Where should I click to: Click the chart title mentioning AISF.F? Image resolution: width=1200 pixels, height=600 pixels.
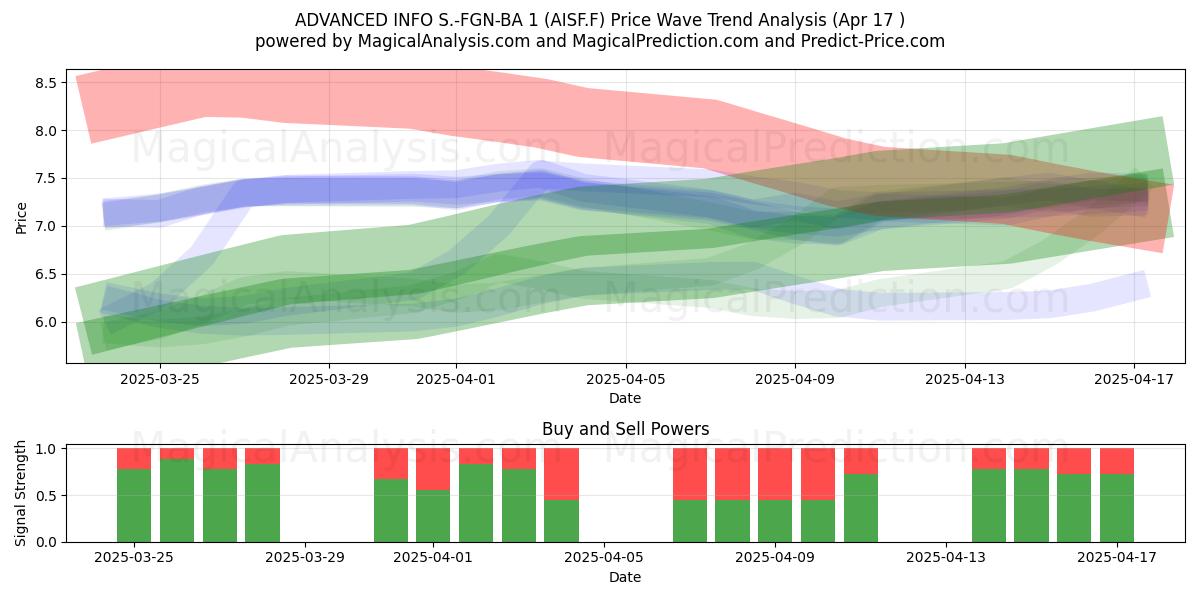(x=600, y=20)
